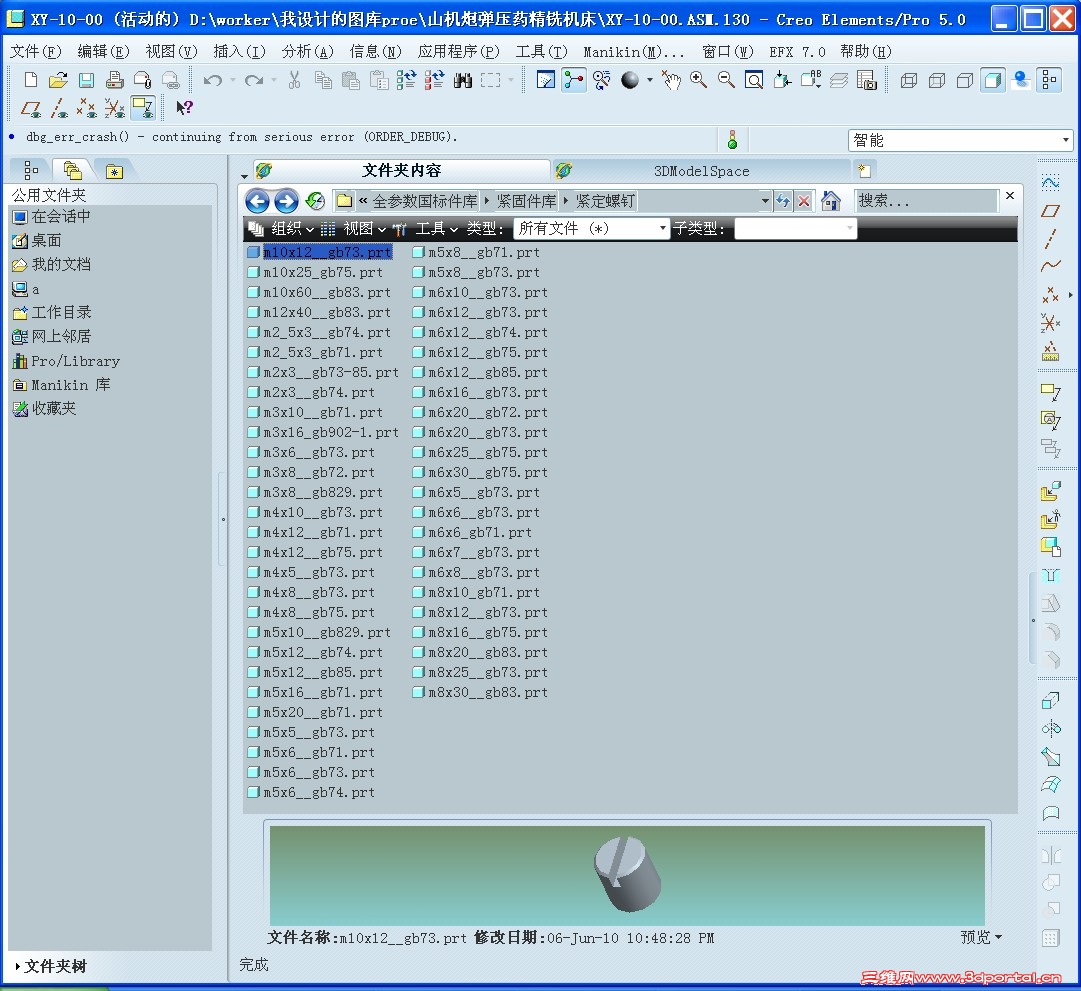The height and width of the screenshot is (991, 1081).
Task: Expand the 文件夹树 folder tree
Action: (51, 966)
